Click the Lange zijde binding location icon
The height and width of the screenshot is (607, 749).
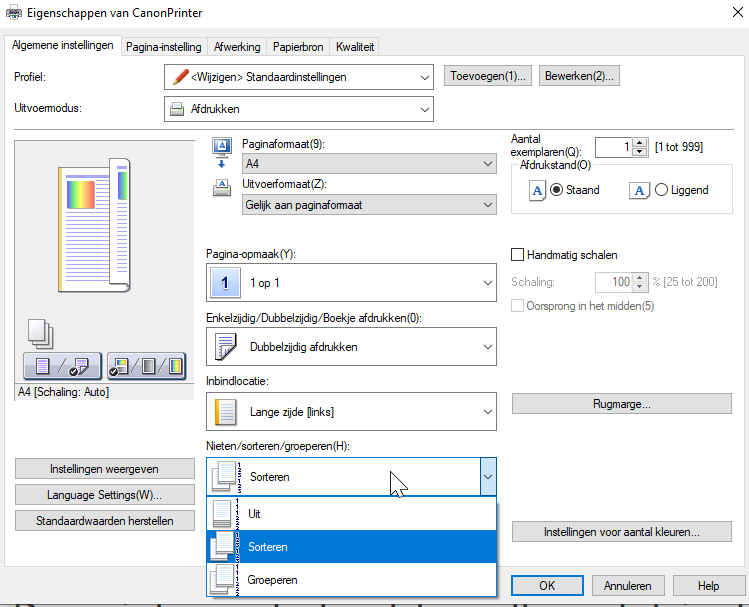click(225, 411)
